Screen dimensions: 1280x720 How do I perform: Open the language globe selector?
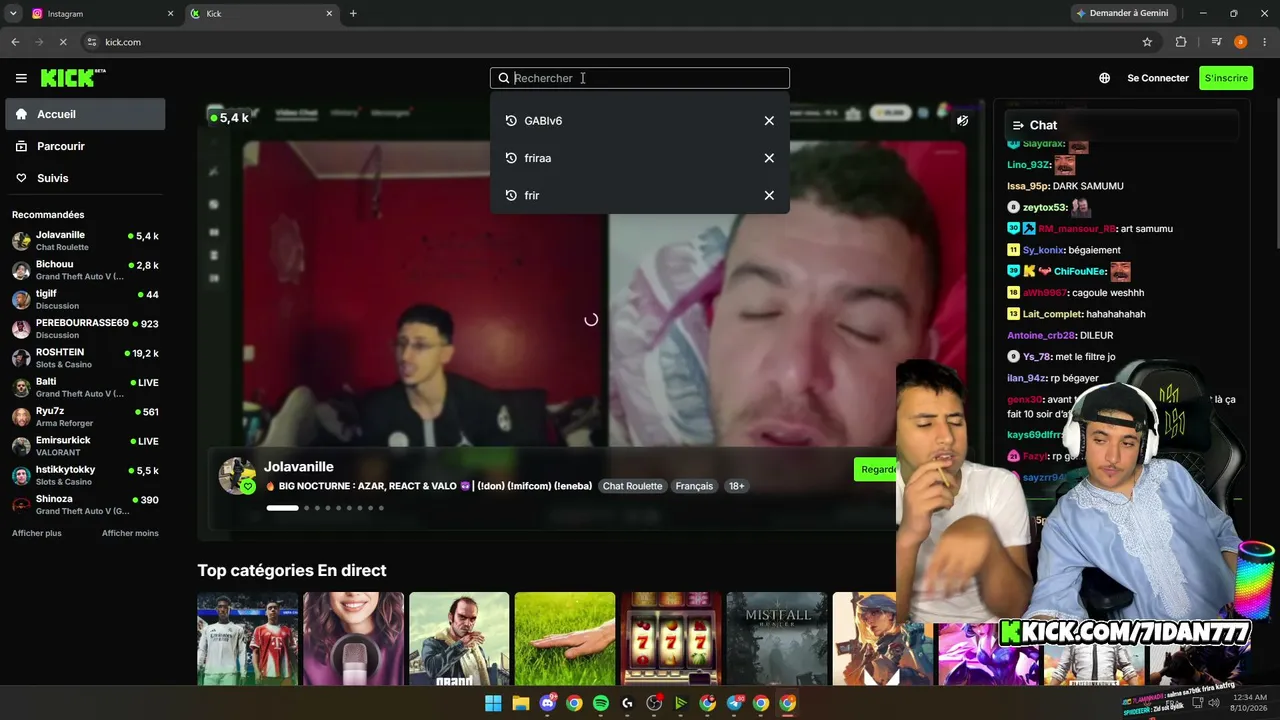coord(1104,78)
